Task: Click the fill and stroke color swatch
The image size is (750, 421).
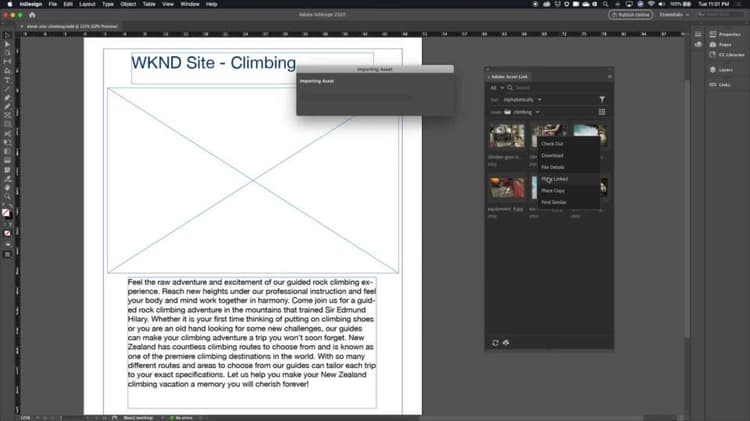Action: coord(6,213)
